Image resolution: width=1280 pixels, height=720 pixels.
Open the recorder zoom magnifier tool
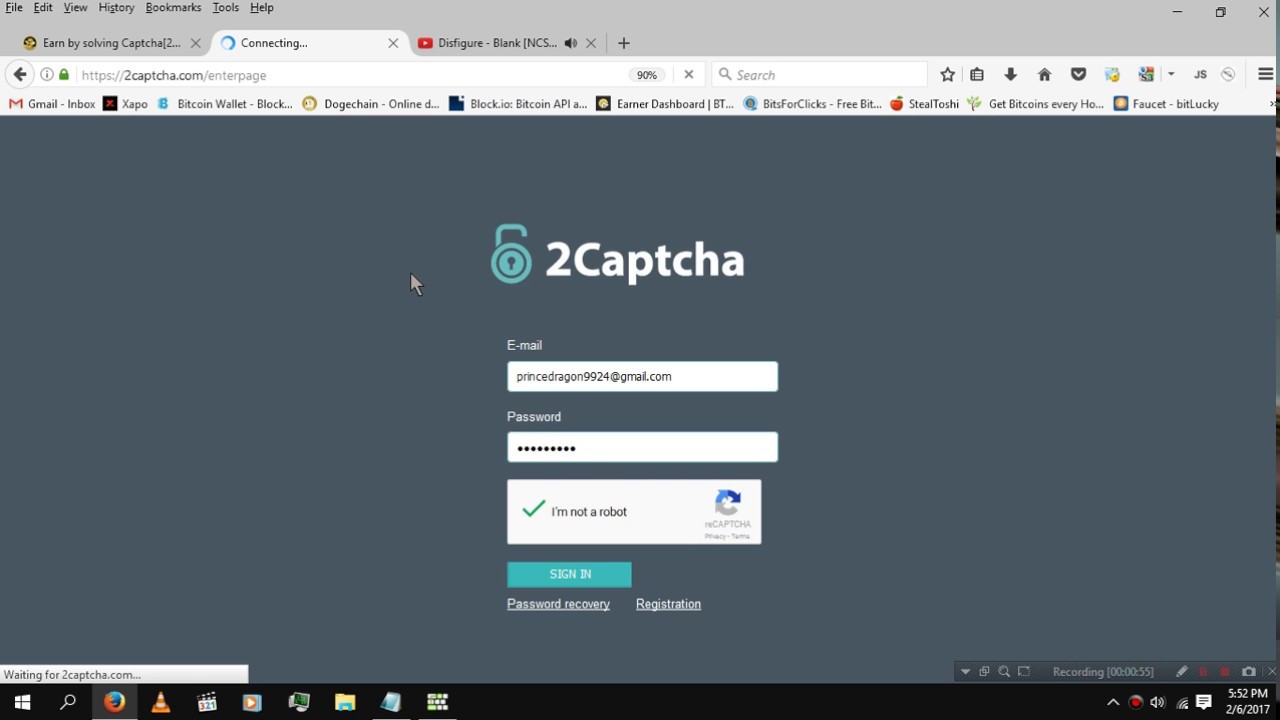tap(1004, 672)
